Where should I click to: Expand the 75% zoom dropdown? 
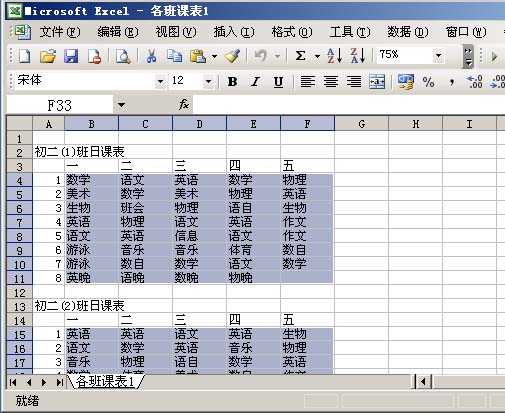(438, 55)
